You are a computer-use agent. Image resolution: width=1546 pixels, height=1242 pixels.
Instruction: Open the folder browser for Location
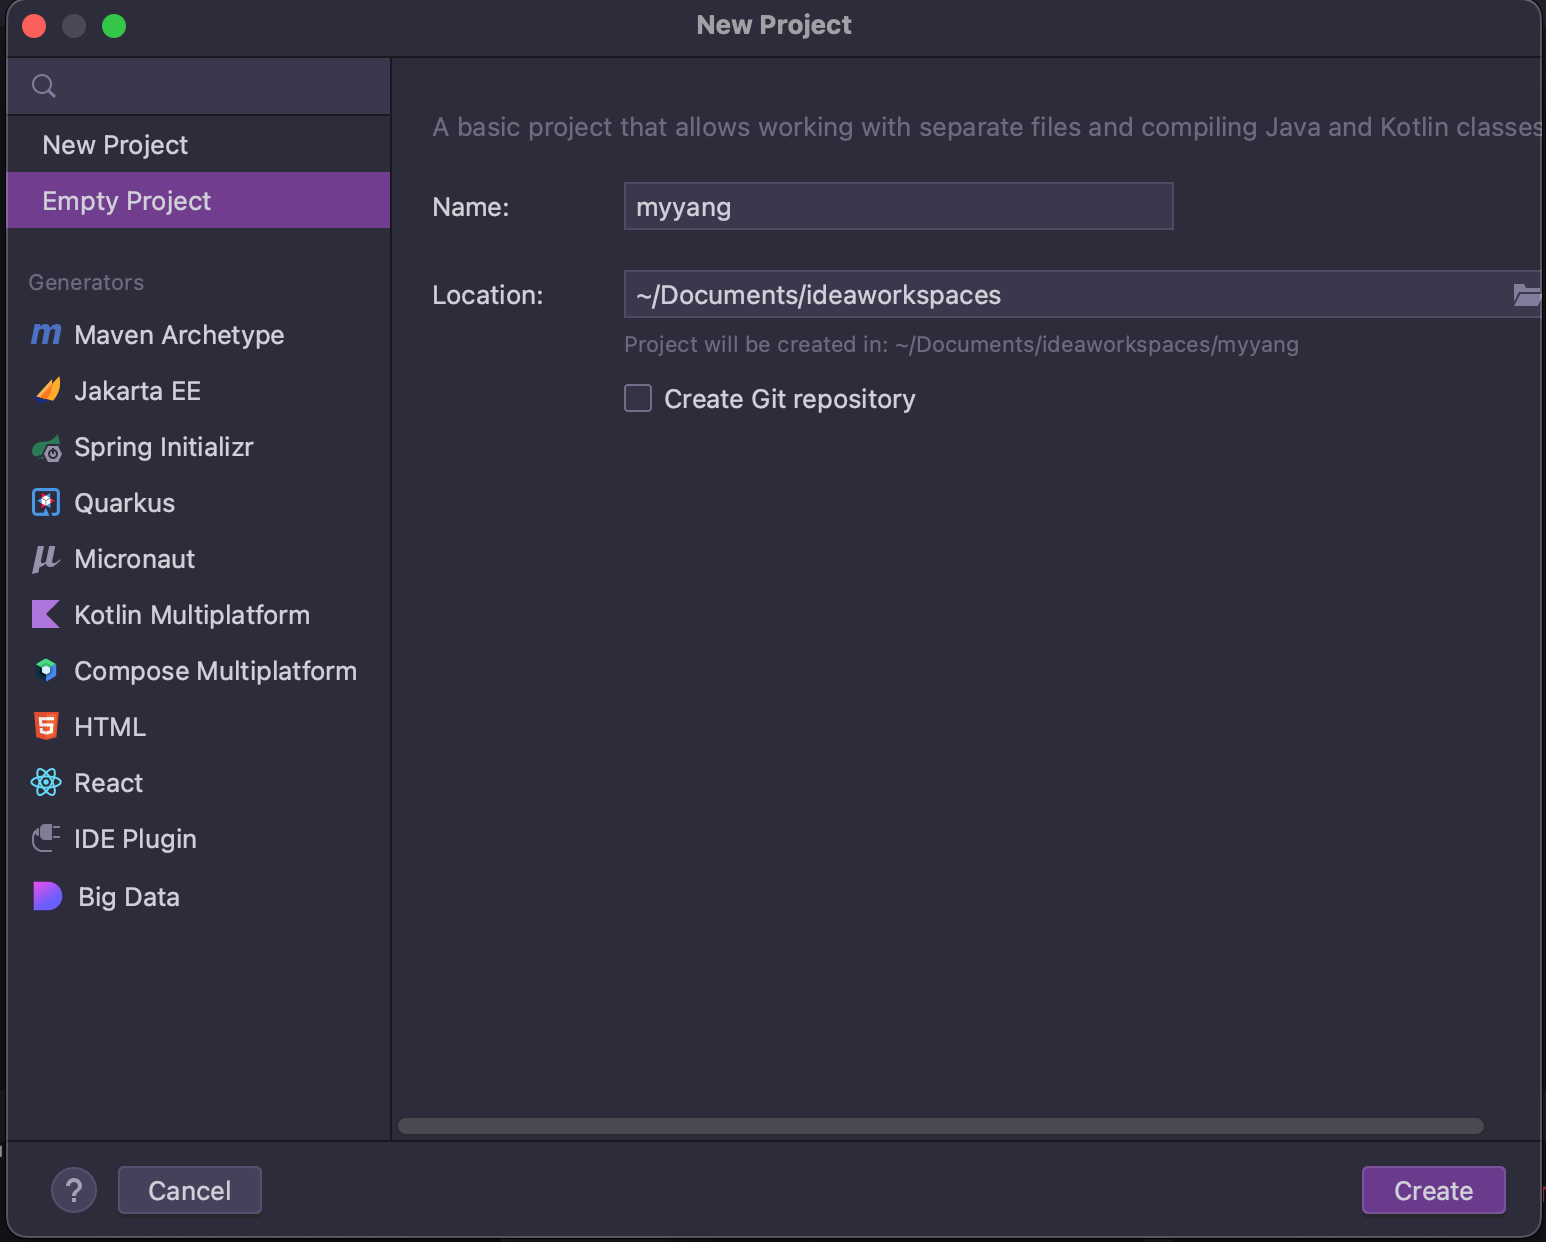pyautogui.click(x=1526, y=294)
